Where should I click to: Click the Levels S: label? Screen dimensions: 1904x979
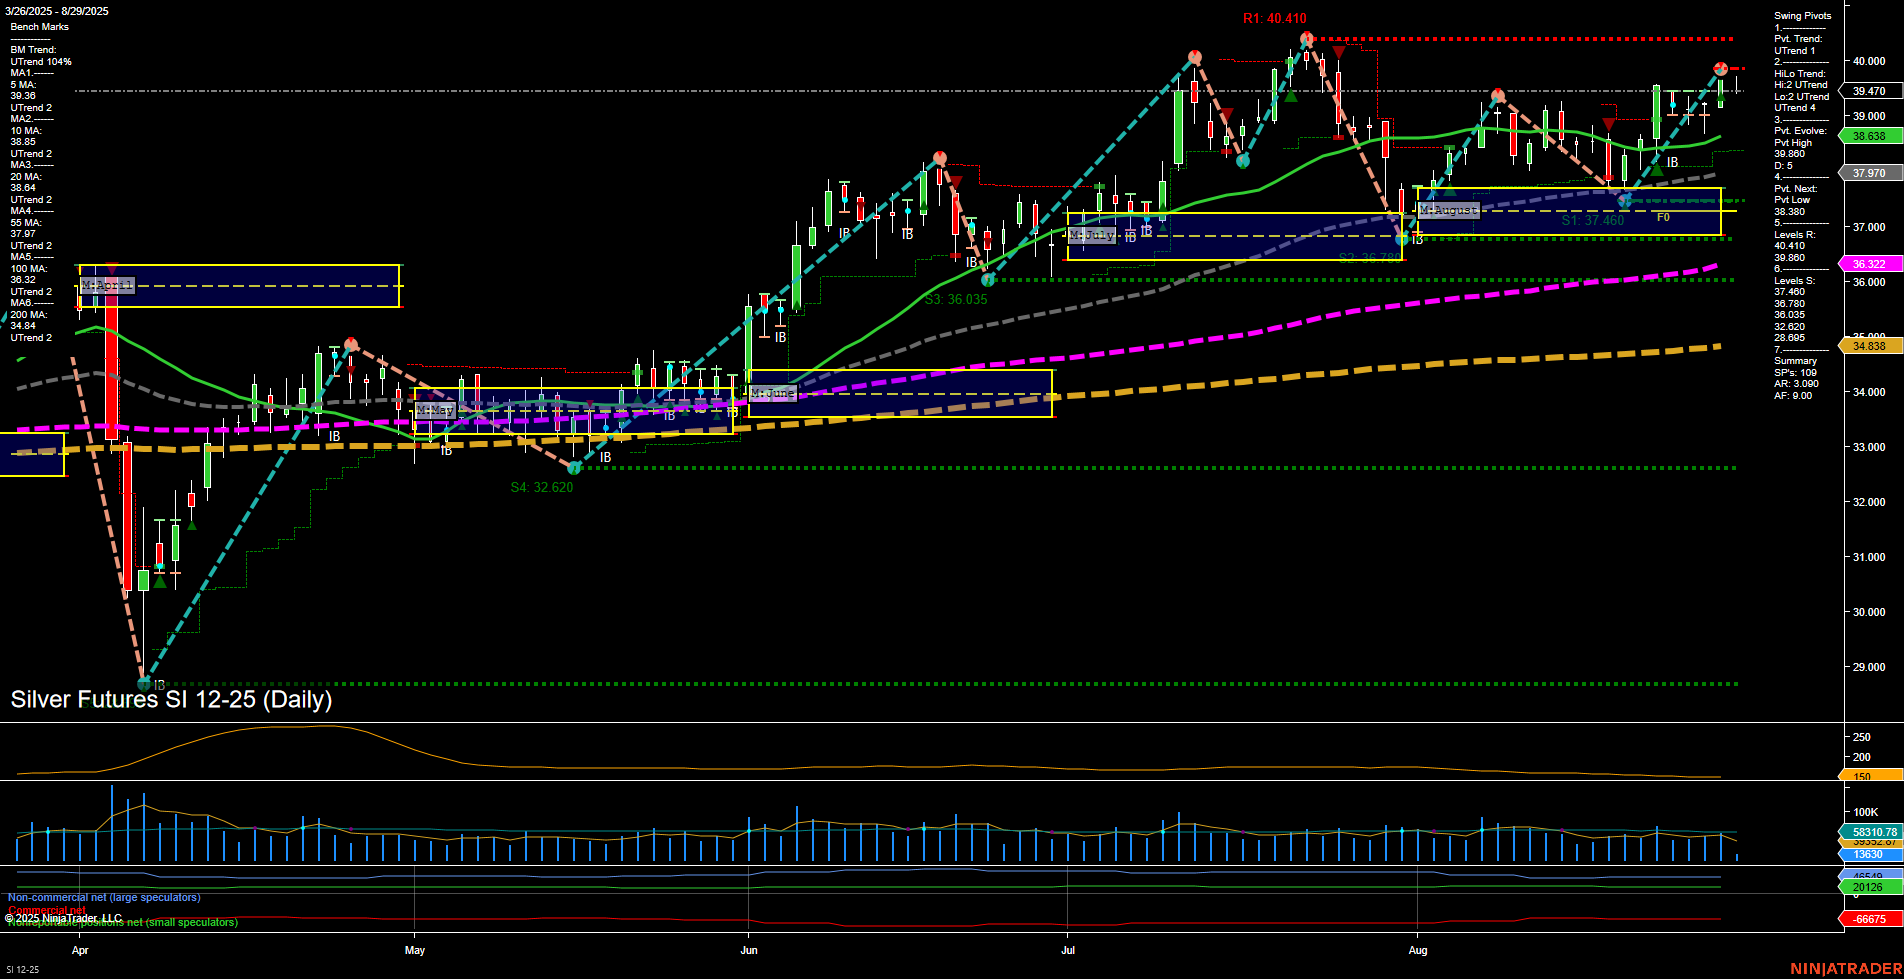coord(1794,281)
